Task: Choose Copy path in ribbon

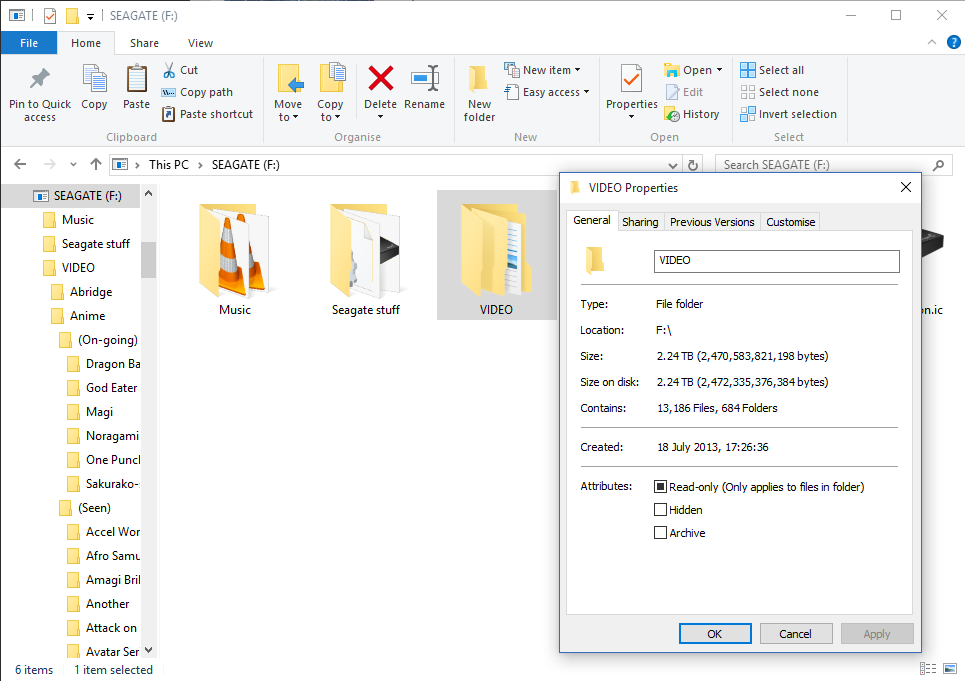Action: [x=197, y=92]
